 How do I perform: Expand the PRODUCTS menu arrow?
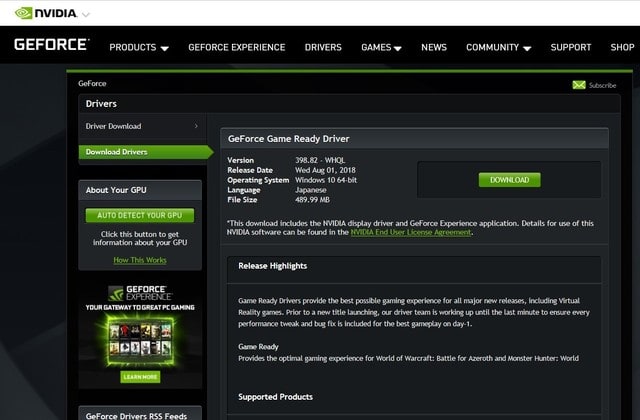164,48
